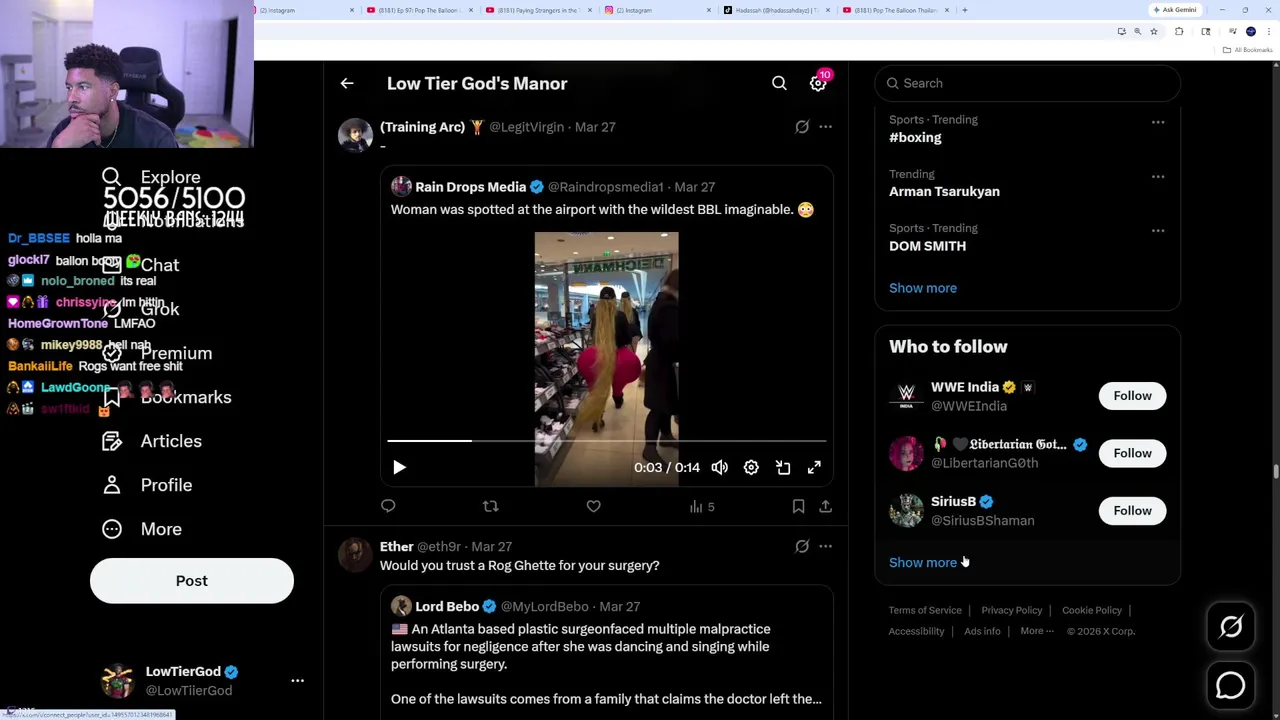Open the Arman Tsarukyan trending topic
This screenshot has width=1280, height=720.
click(944, 192)
